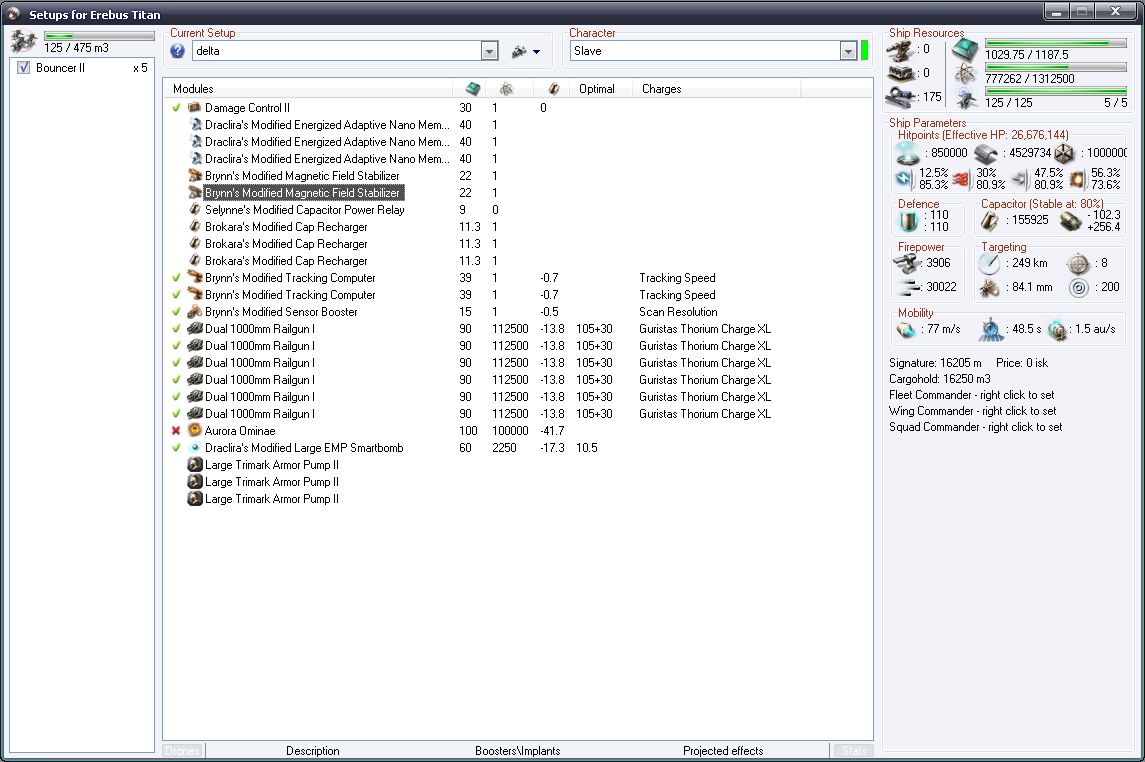Click the explosive resistance icon beside 56.3%
The height and width of the screenshot is (762, 1145).
1077,179
